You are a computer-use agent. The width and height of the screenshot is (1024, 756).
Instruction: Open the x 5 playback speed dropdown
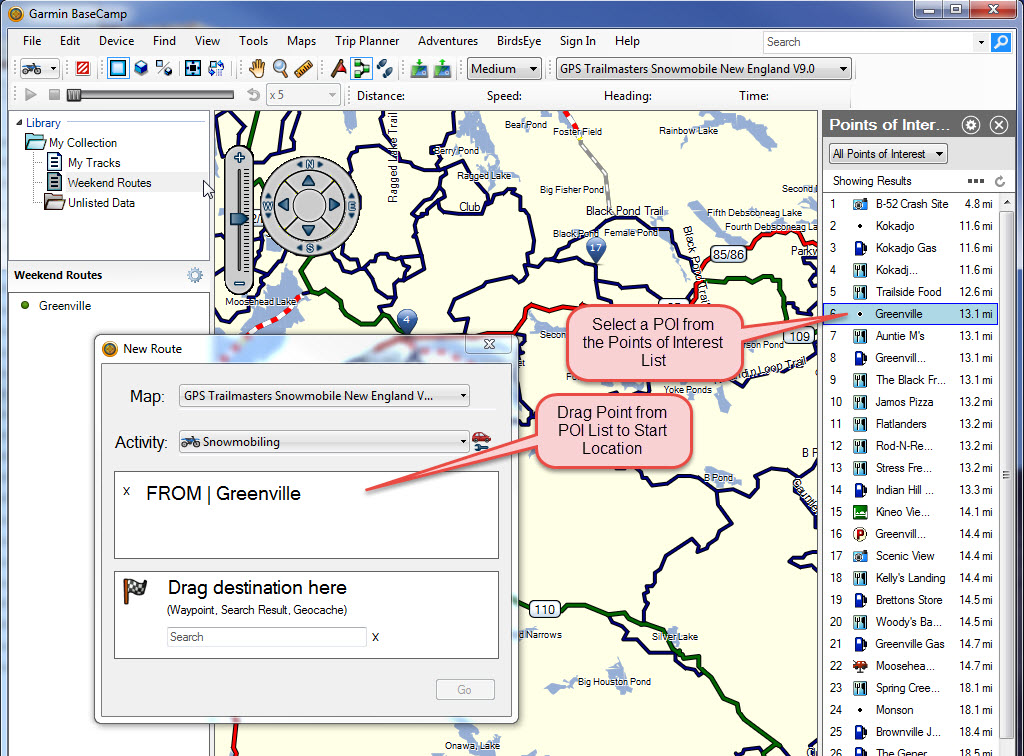[x=302, y=95]
